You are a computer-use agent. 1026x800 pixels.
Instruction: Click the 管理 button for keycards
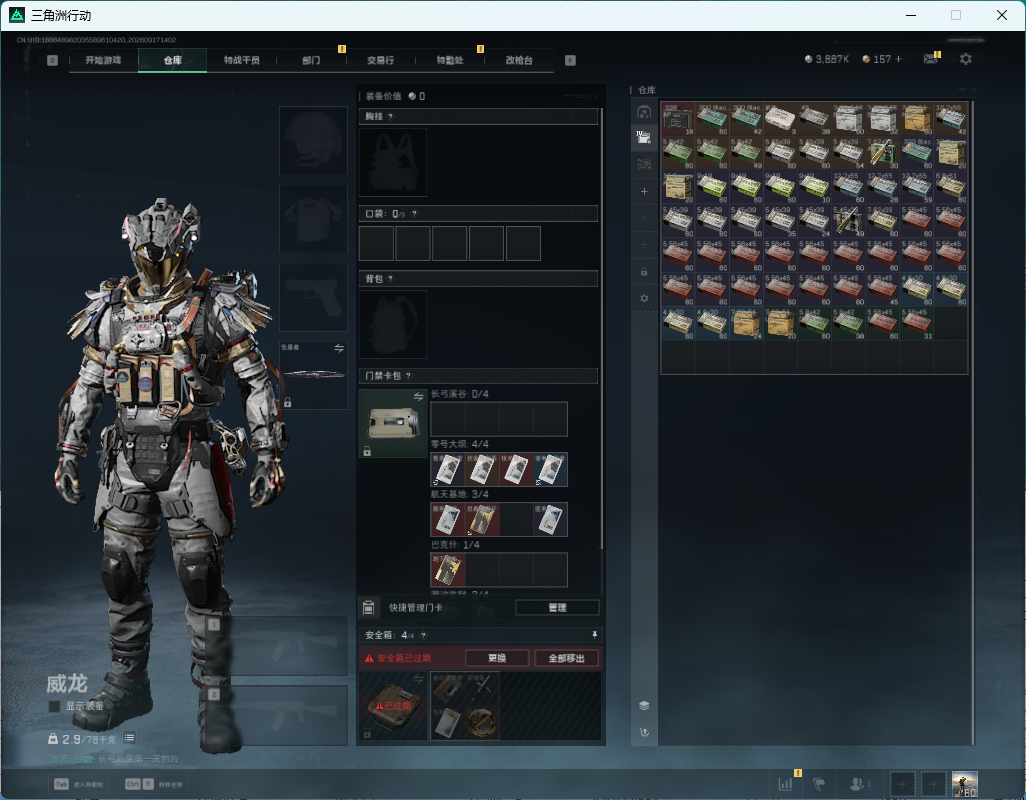[557, 608]
